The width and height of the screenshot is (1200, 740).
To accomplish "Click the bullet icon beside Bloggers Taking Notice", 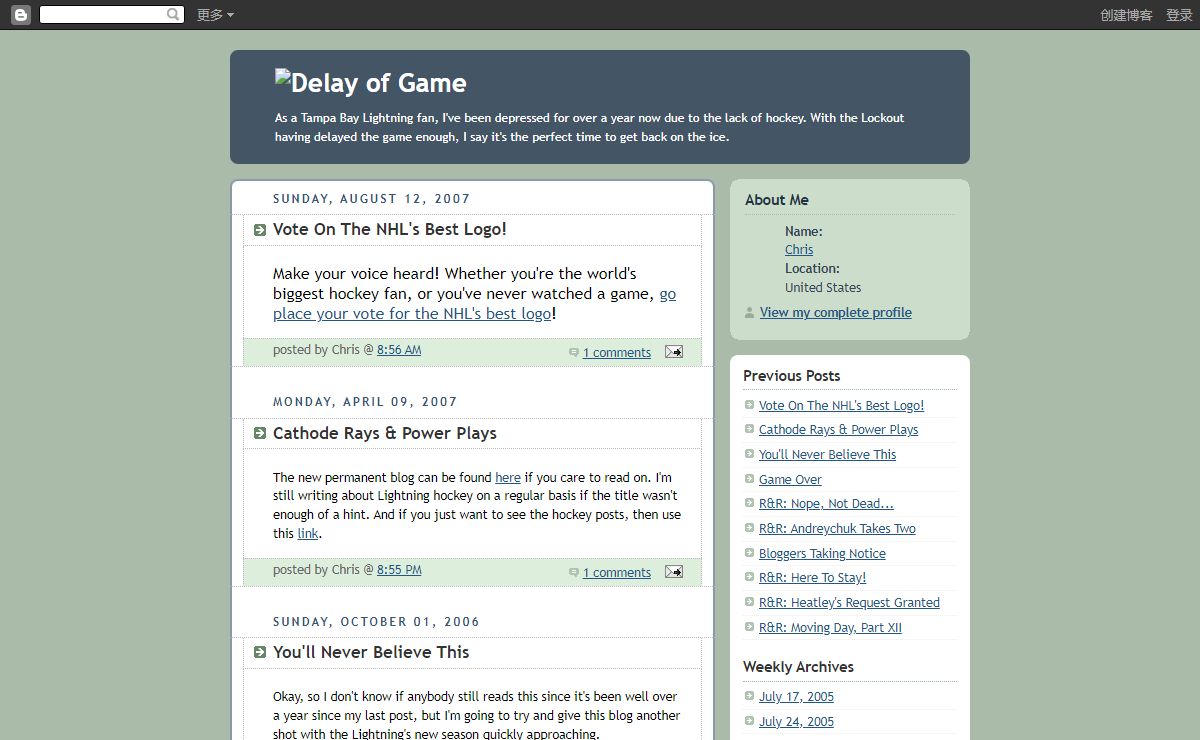I will point(750,553).
